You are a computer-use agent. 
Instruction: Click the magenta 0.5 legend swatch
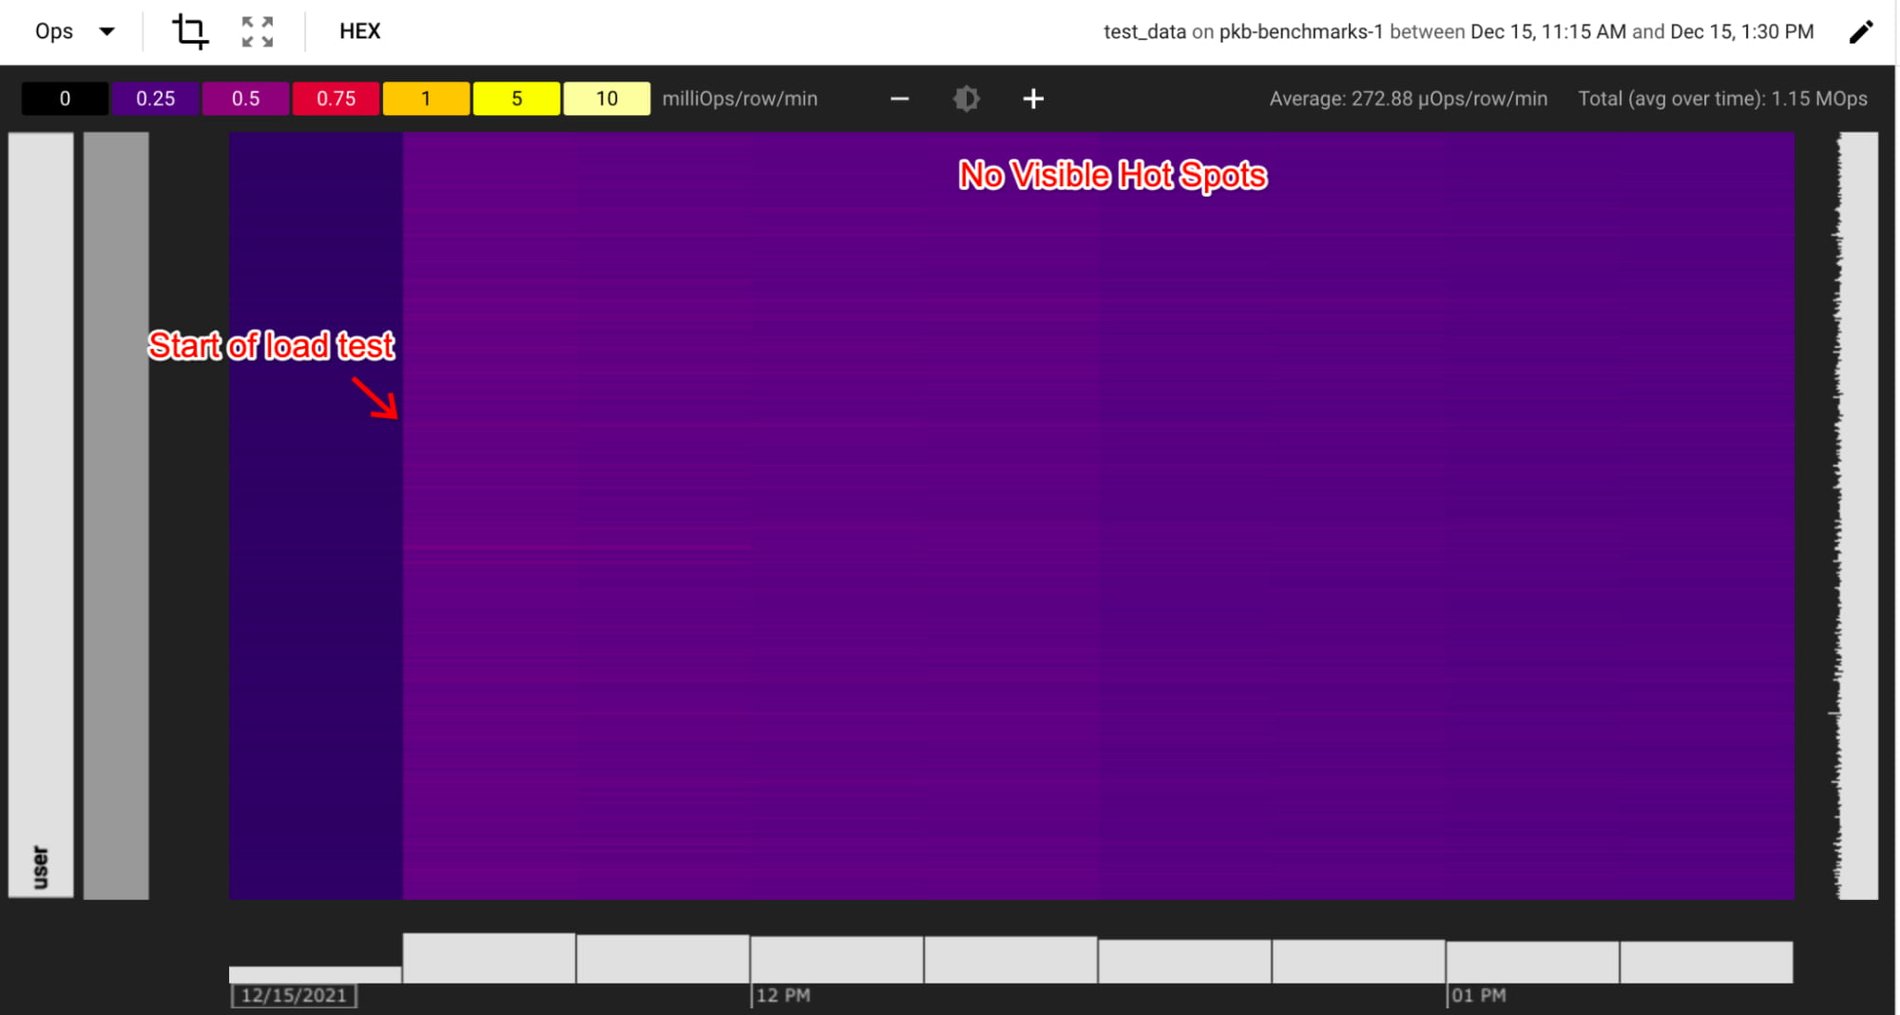245,99
